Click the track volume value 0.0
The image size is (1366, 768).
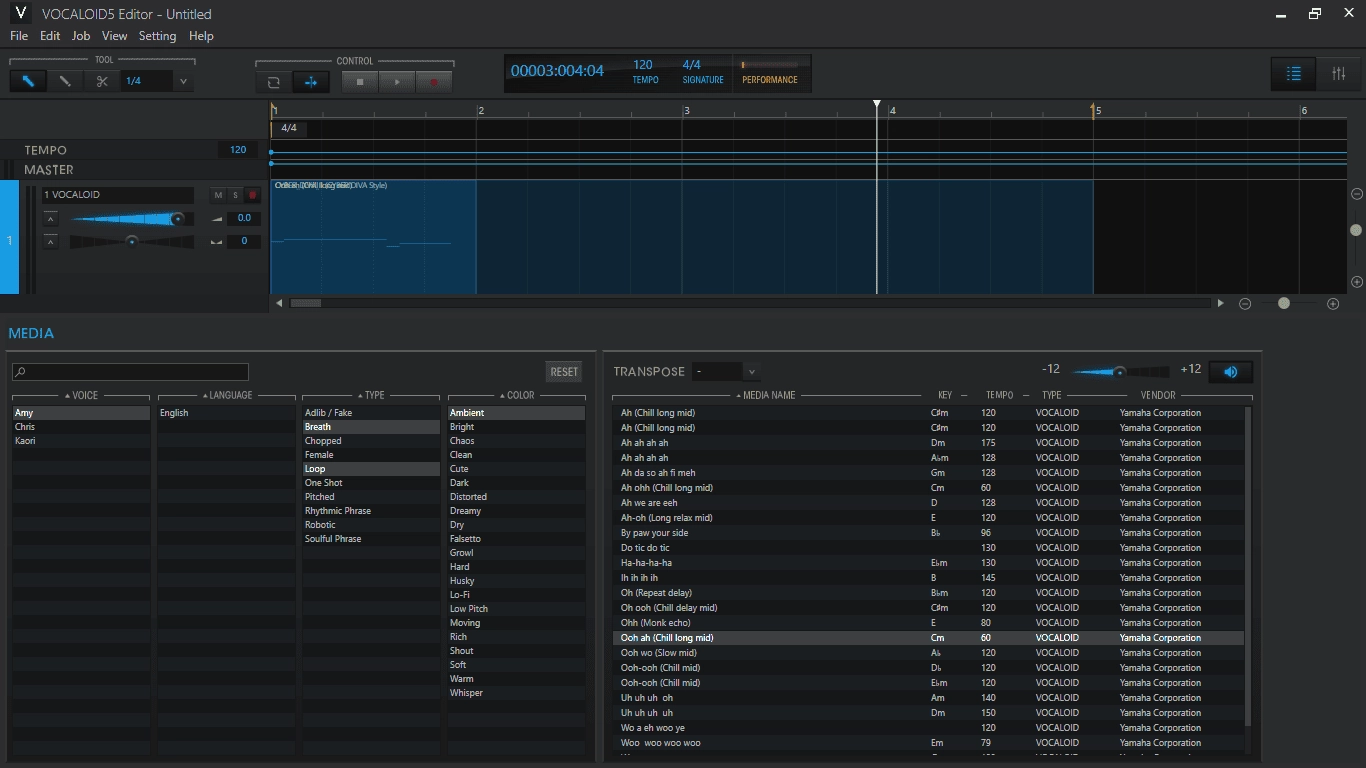[x=244, y=218]
